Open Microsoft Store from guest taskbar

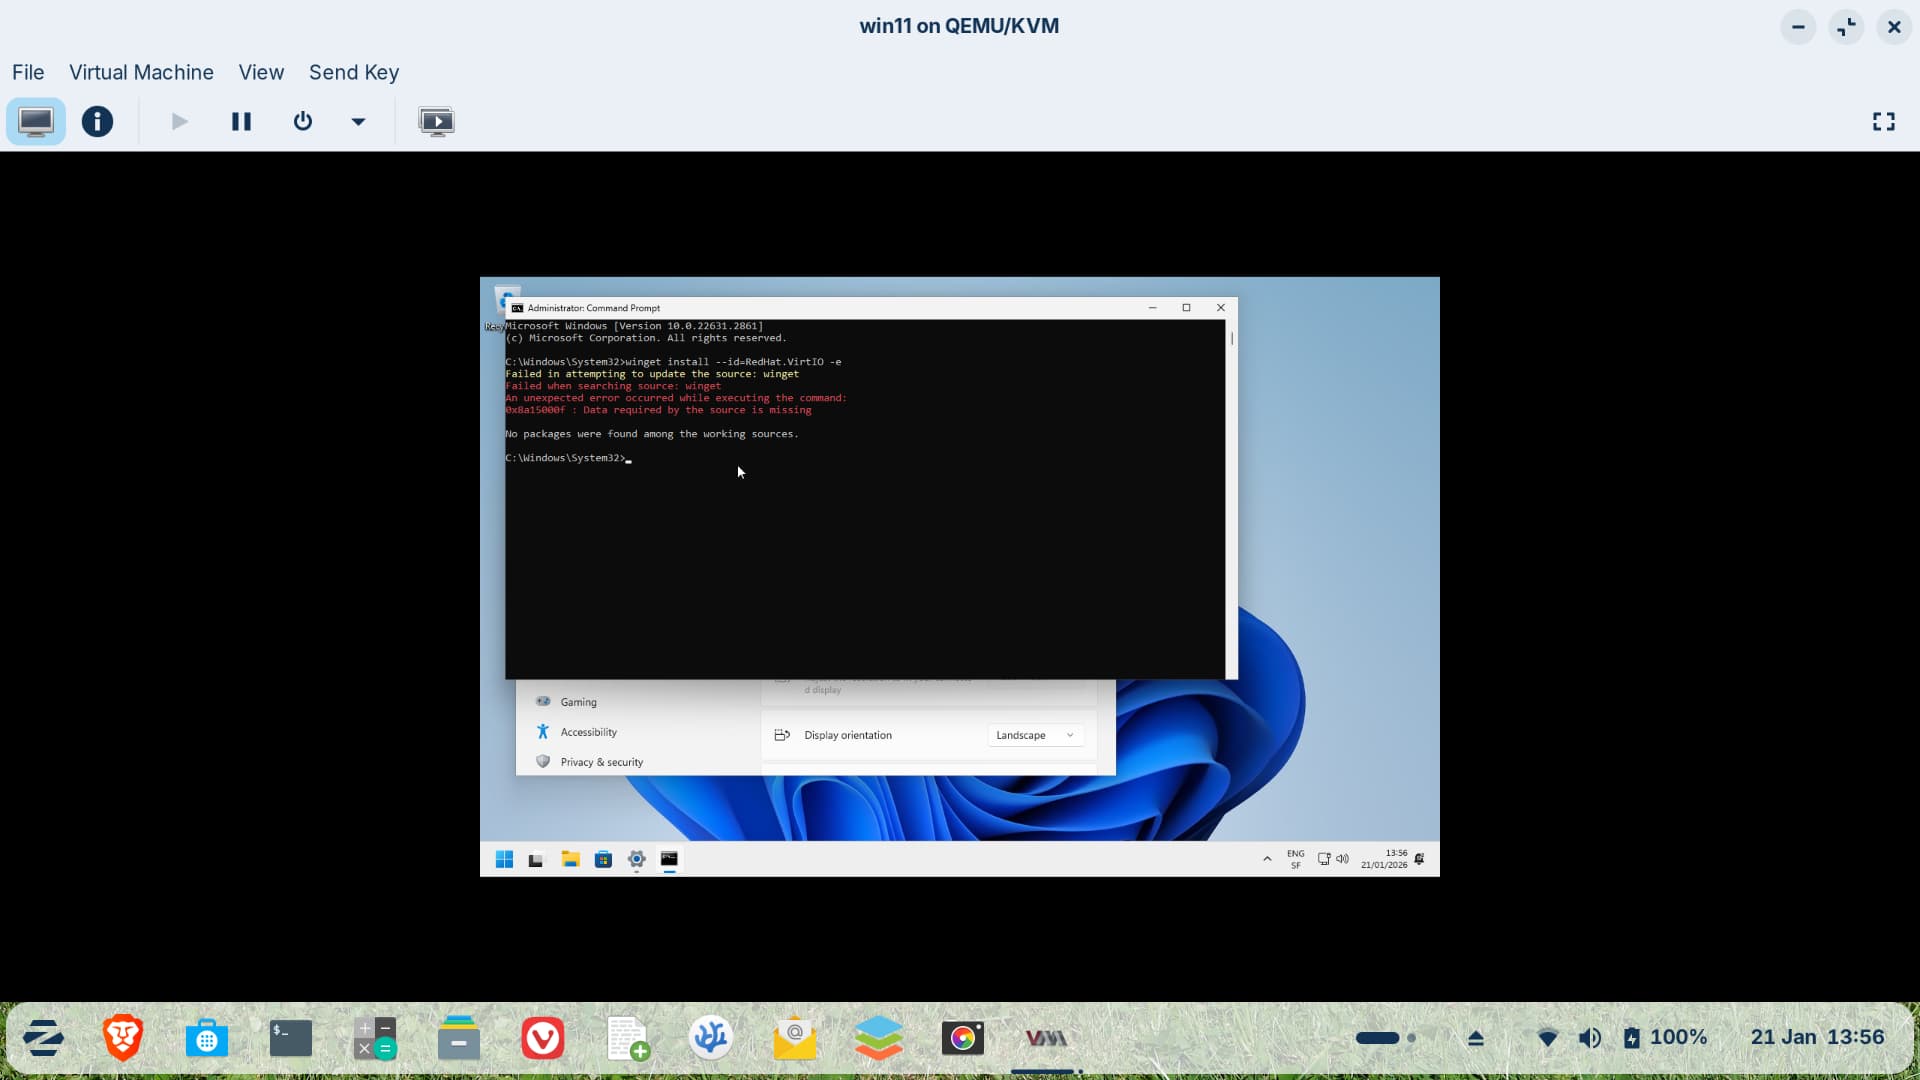tap(603, 860)
